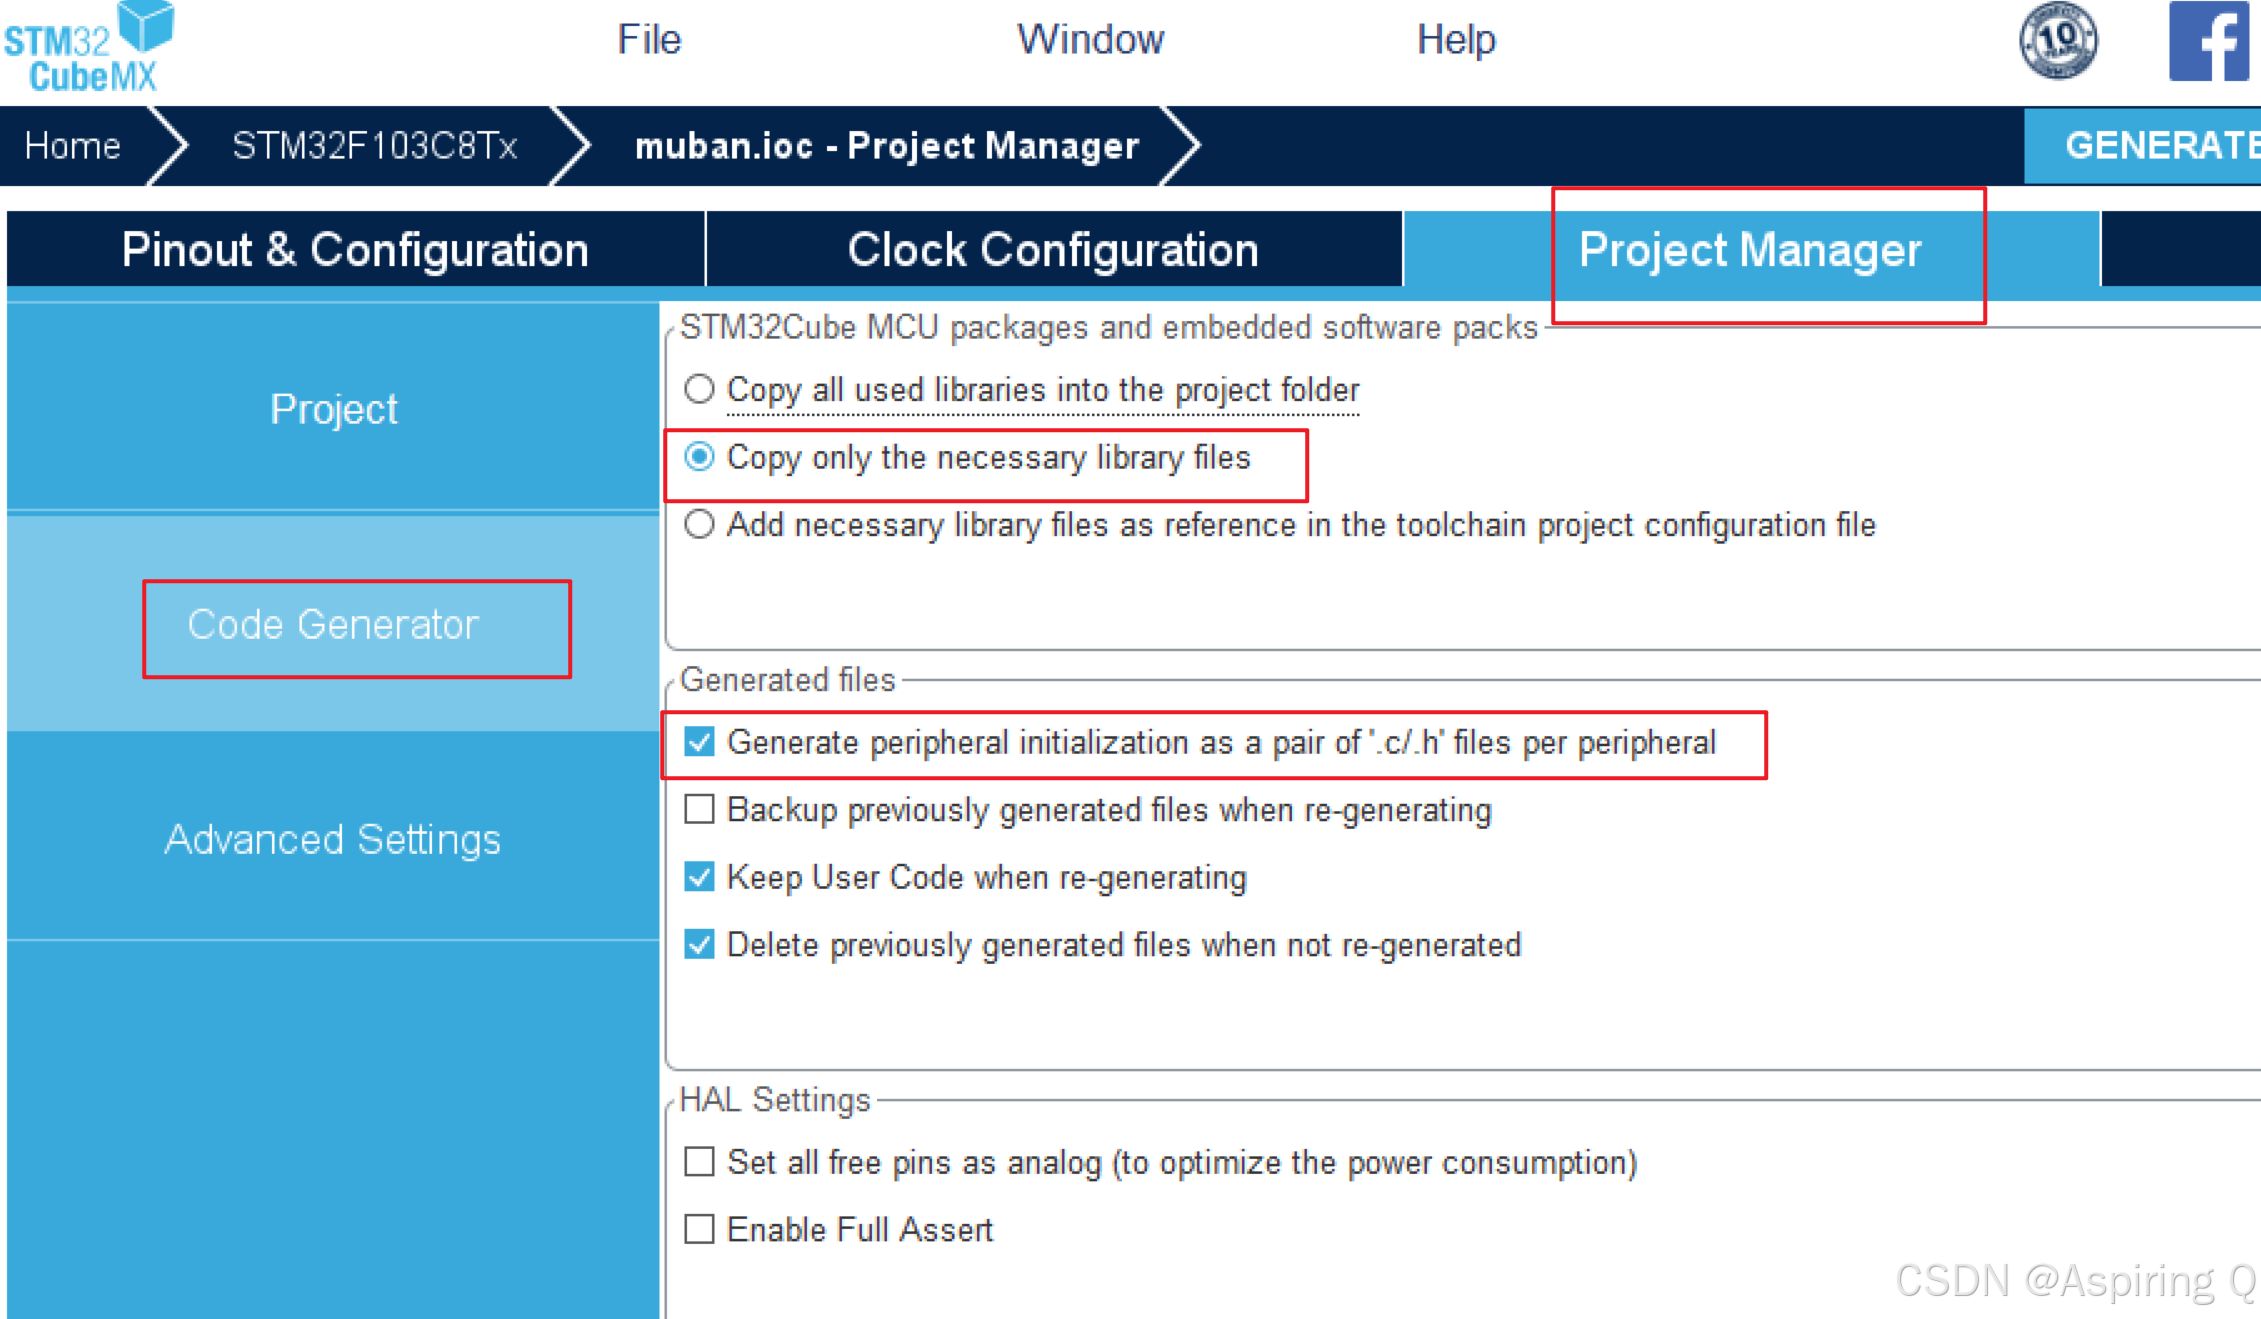Switch to Pinout & Configuration tab
This screenshot has height=1319, width=2261.
[355, 250]
